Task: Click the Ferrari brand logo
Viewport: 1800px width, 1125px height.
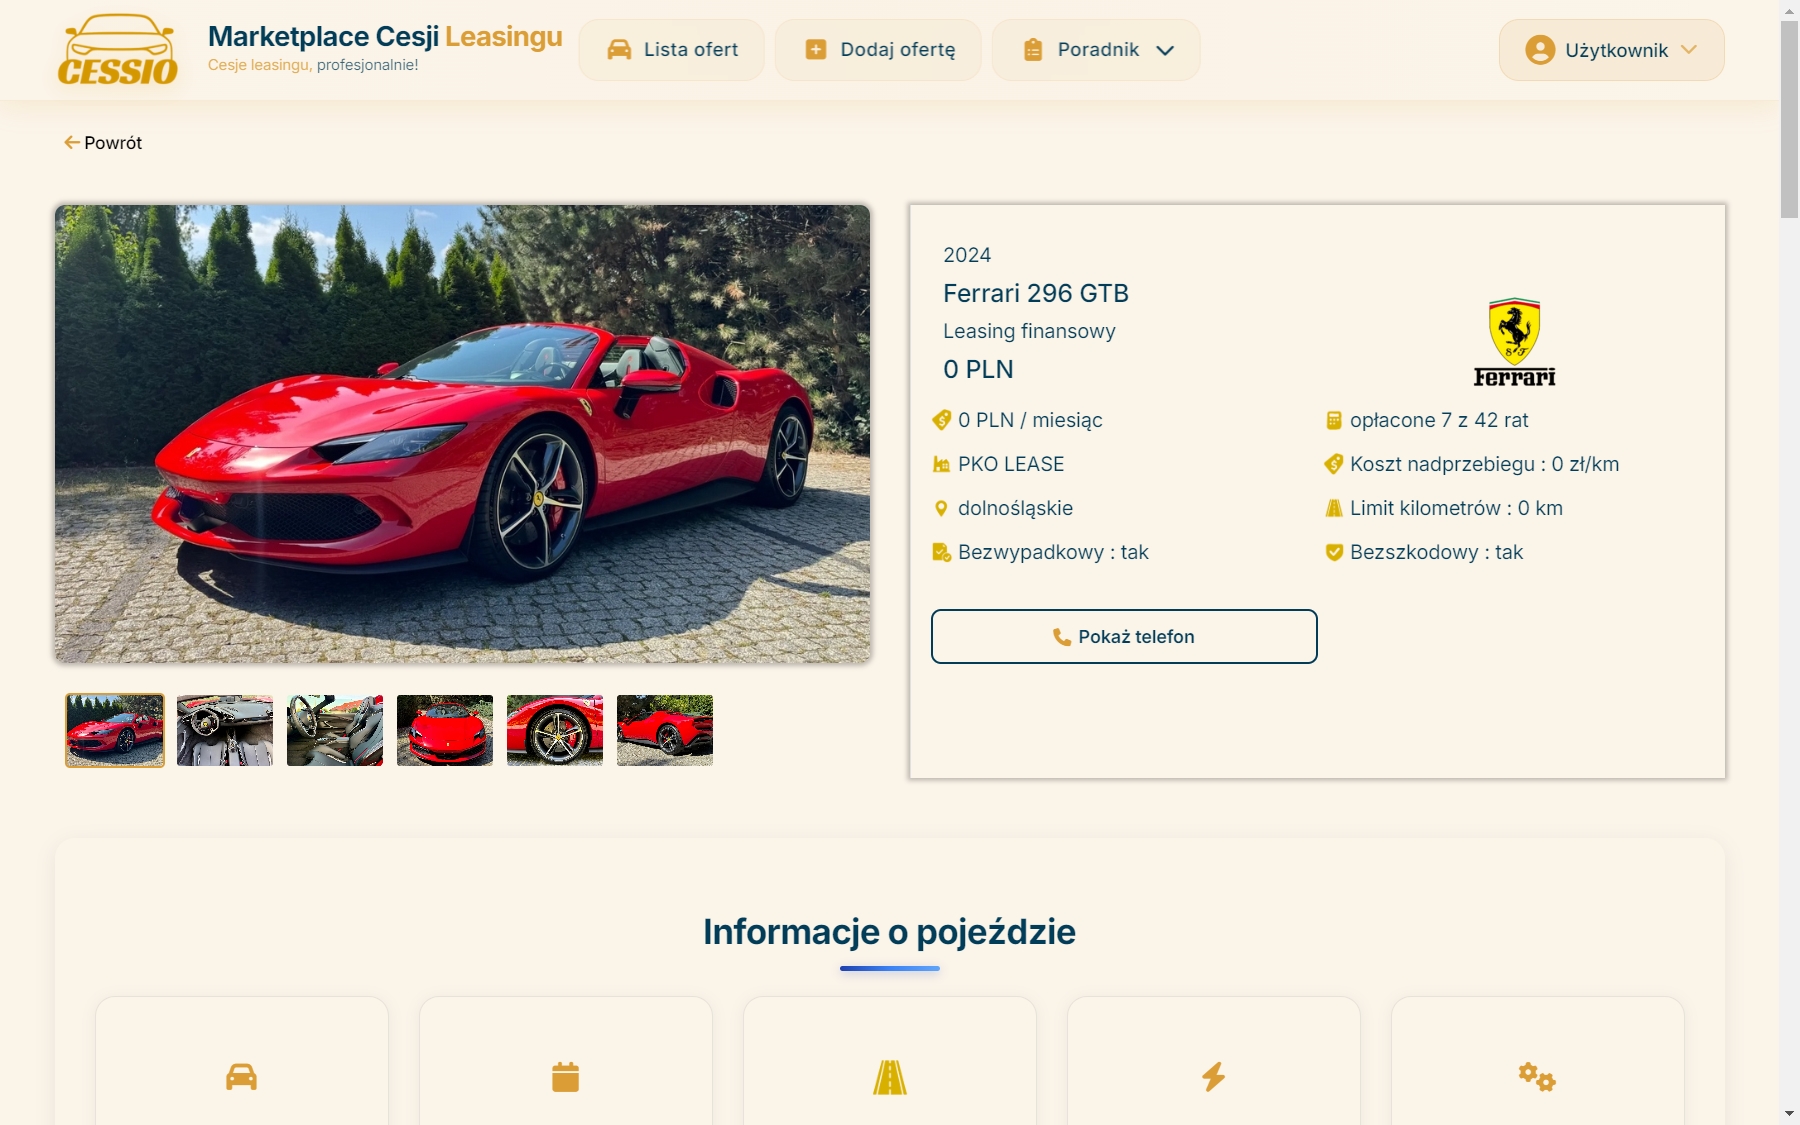Action: [1514, 342]
